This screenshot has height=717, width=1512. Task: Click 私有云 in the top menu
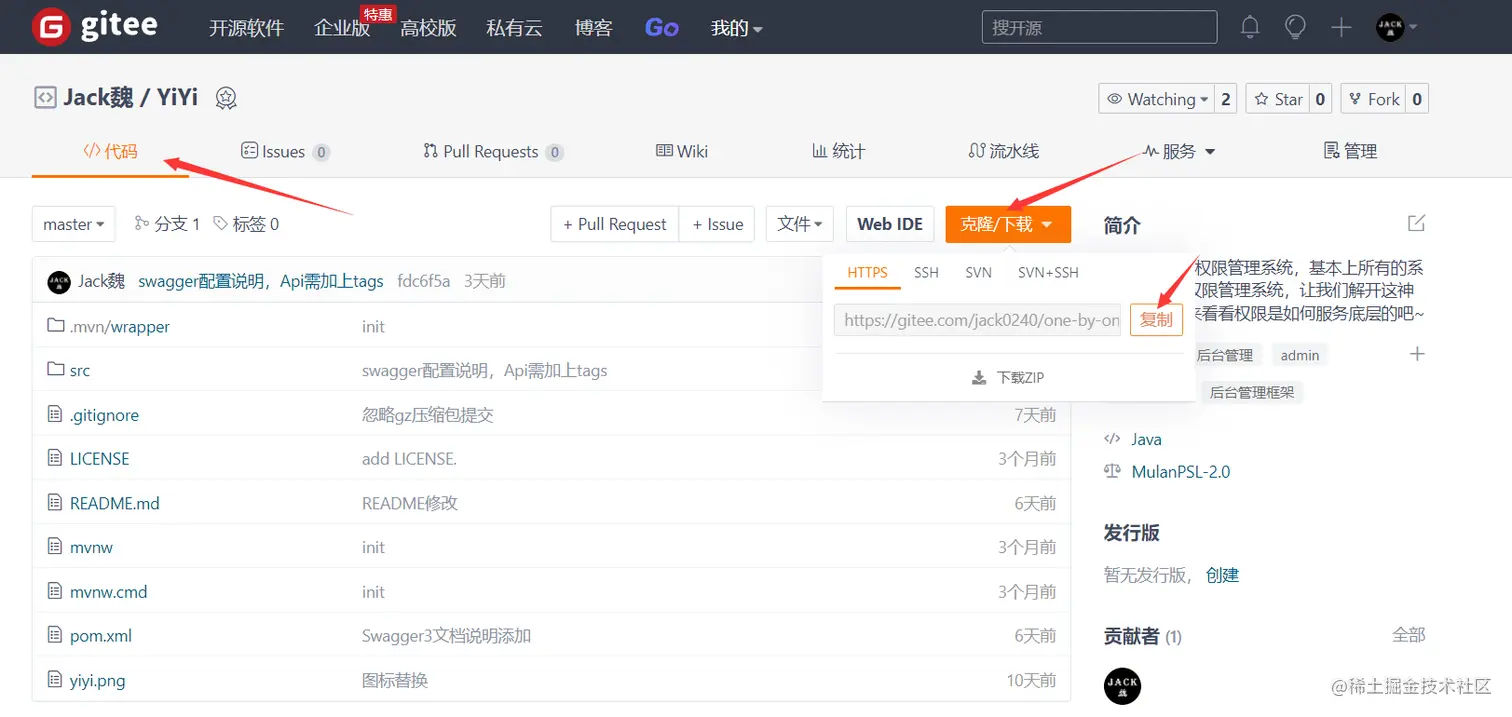[514, 28]
